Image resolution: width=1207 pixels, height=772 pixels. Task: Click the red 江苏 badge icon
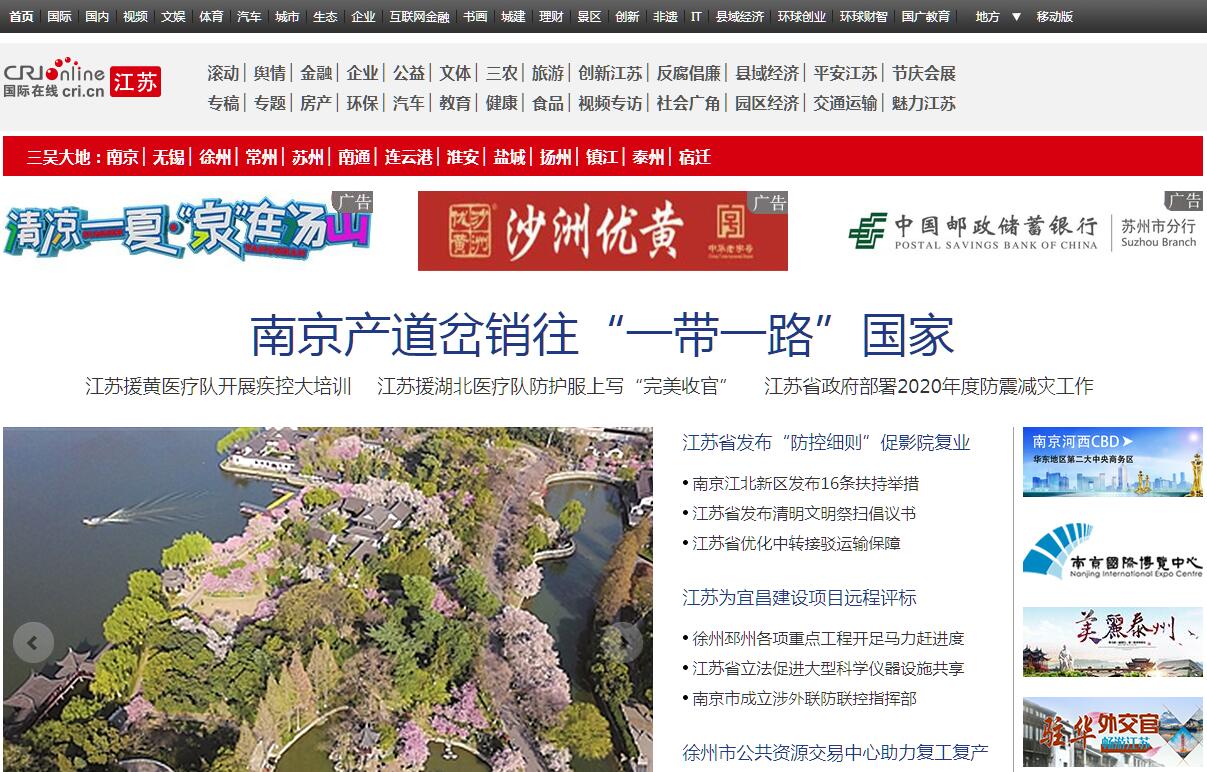(x=135, y=82)
